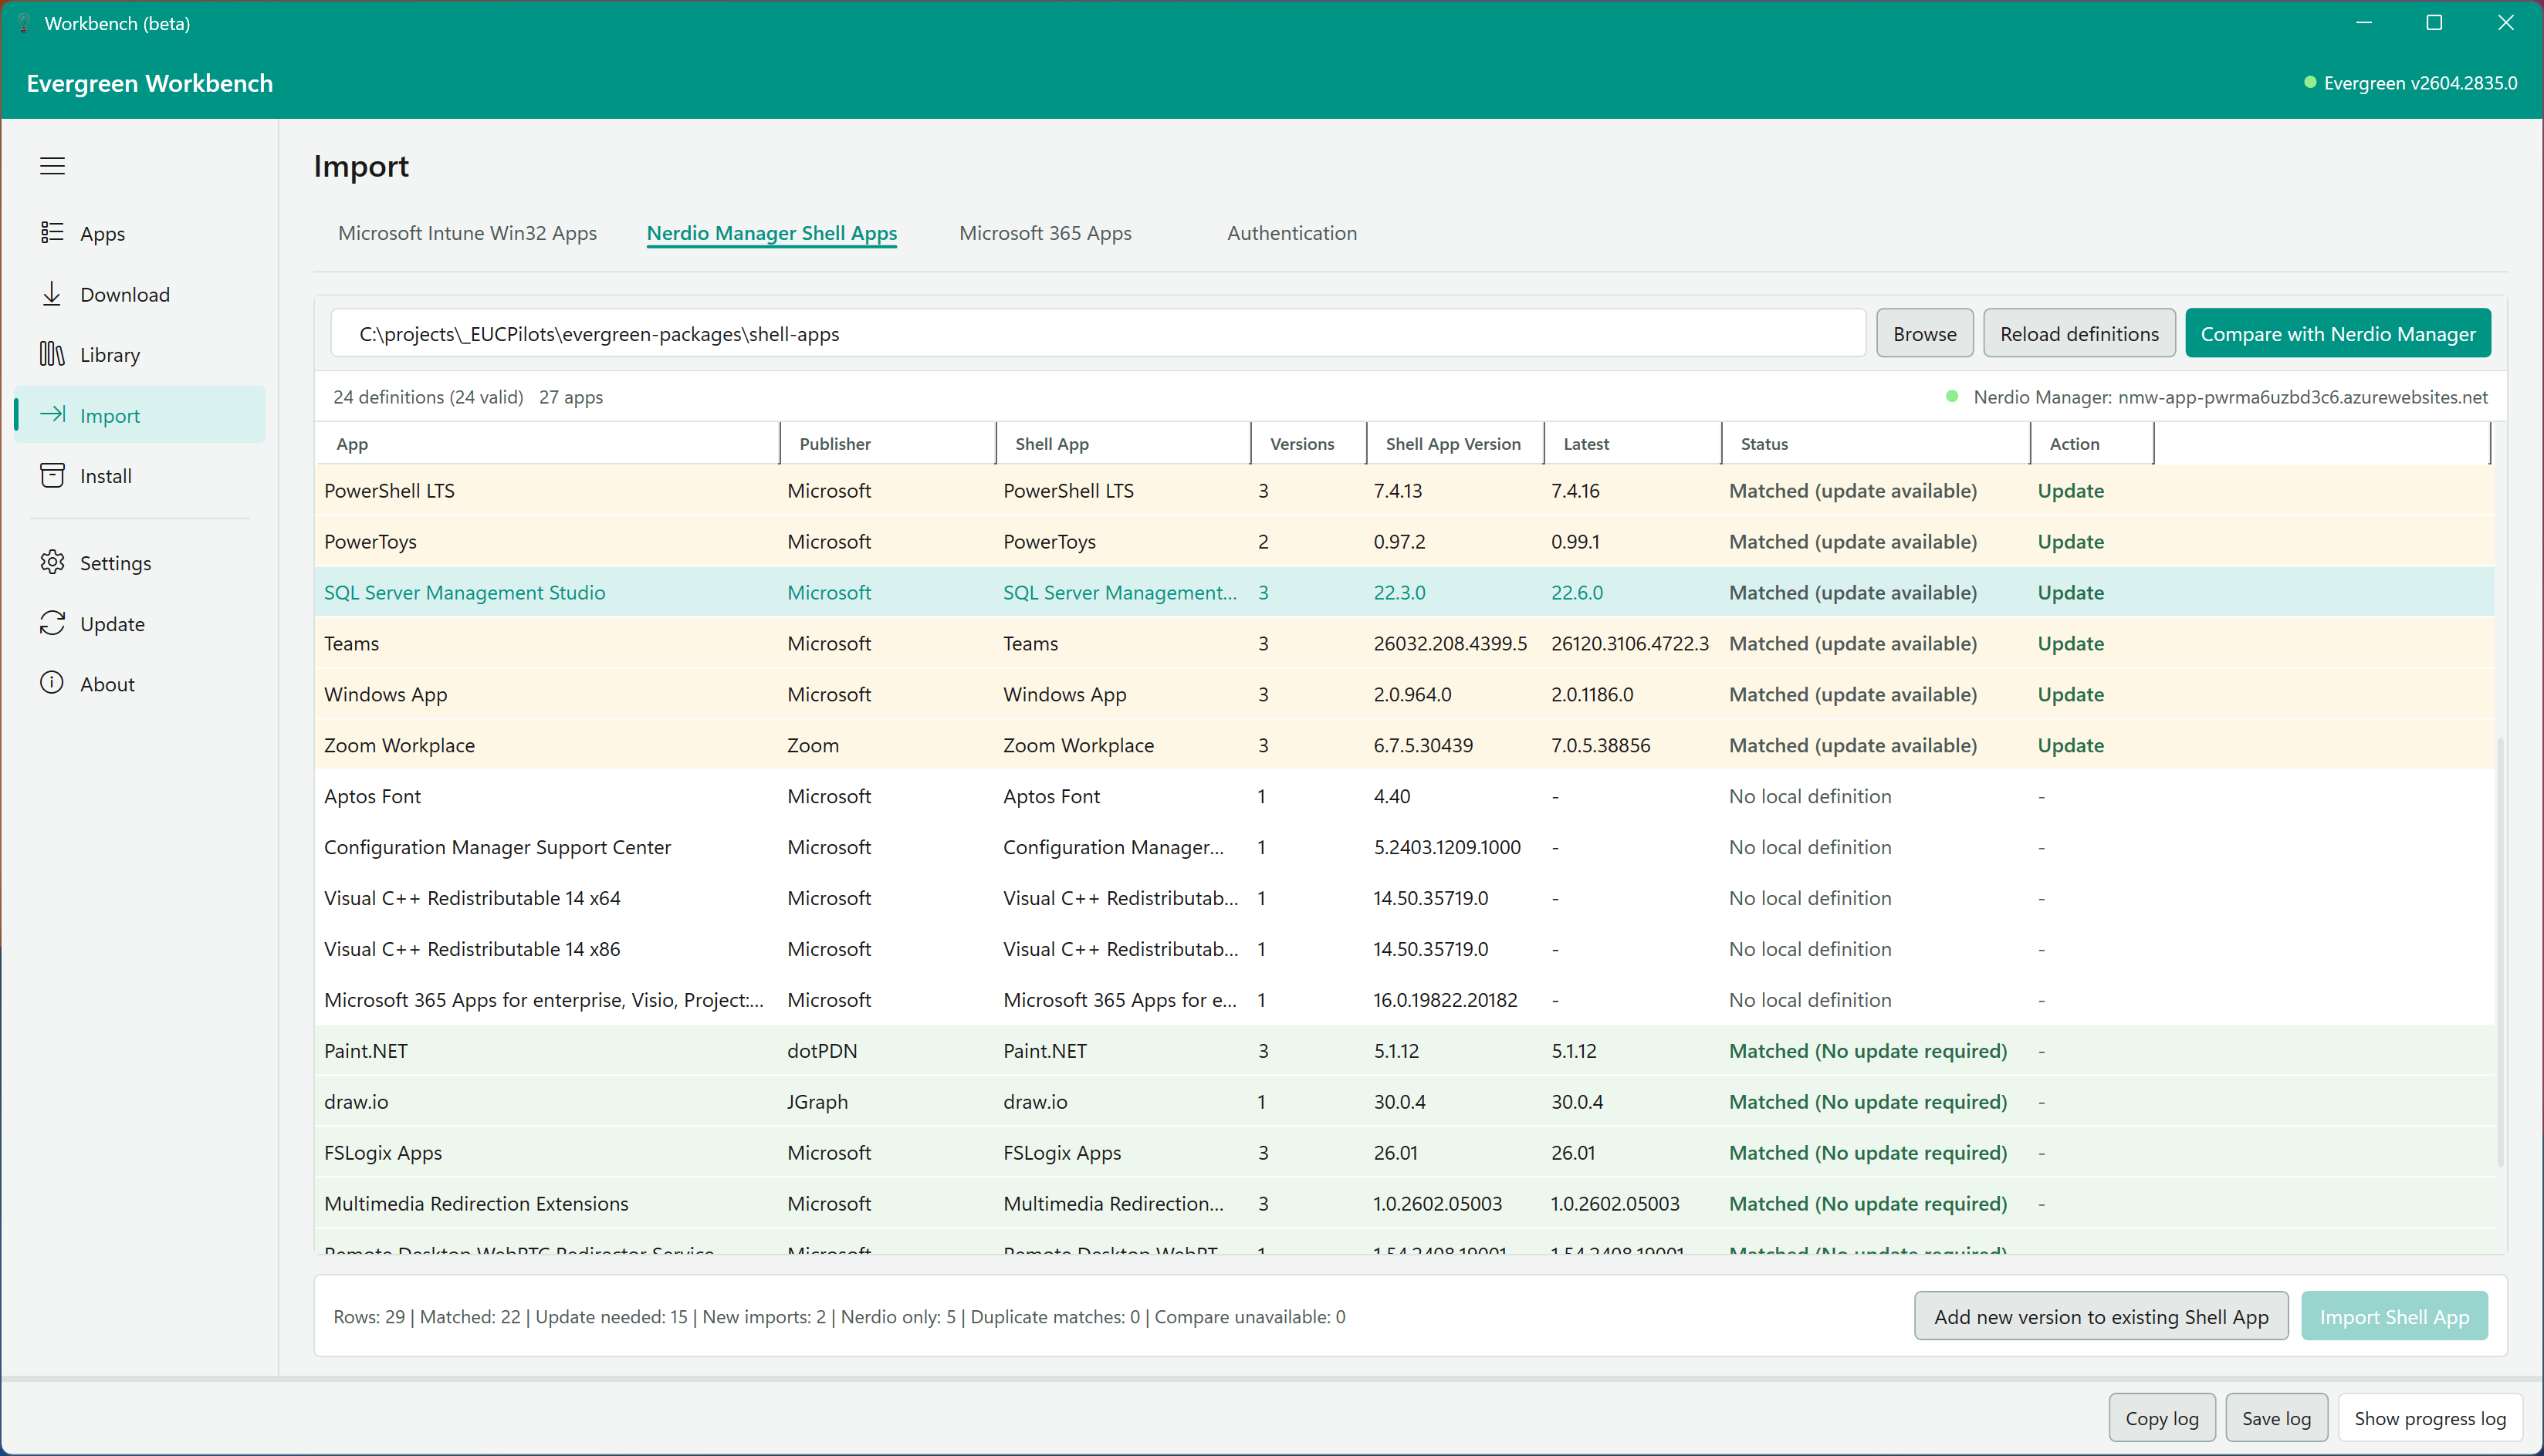Select the Paint.NET row name
Image resolution: width=2544 pixels, height=1456 pixels.
(366, 1051)
